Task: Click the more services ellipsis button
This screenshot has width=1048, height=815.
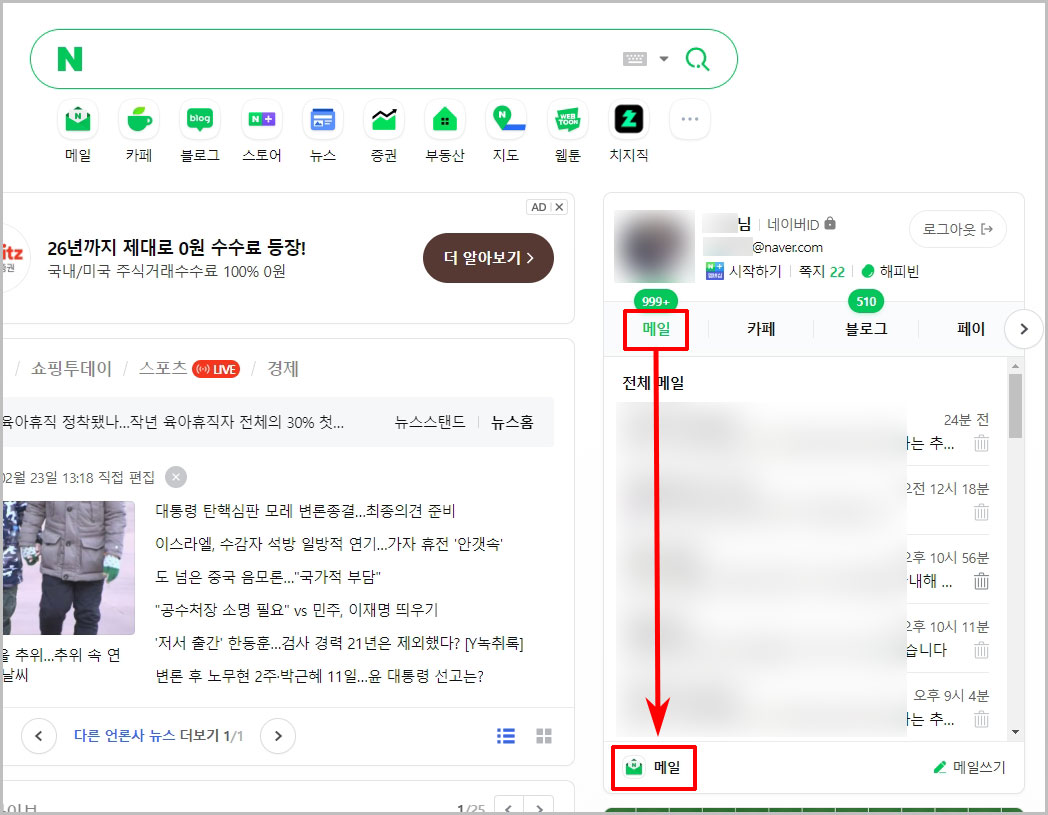Action: pyautogui.click(x=689, y=118)
